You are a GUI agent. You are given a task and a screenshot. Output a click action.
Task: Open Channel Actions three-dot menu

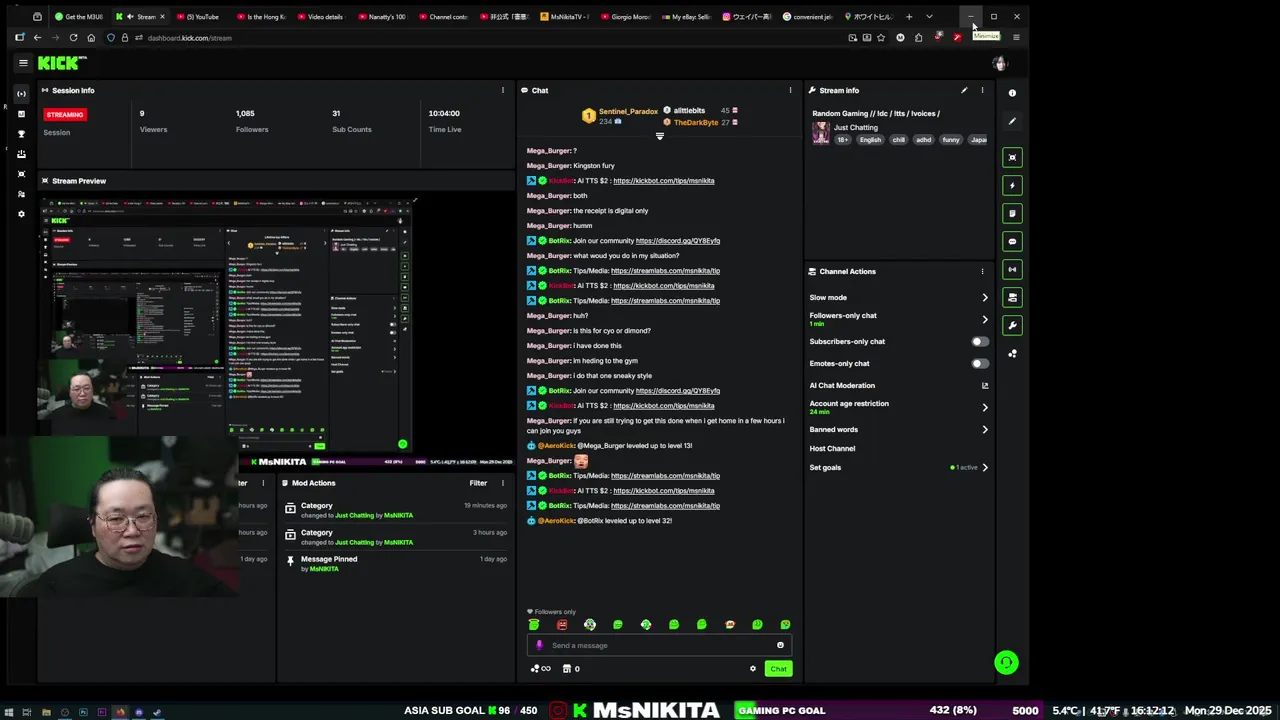(x=982, y=271)
